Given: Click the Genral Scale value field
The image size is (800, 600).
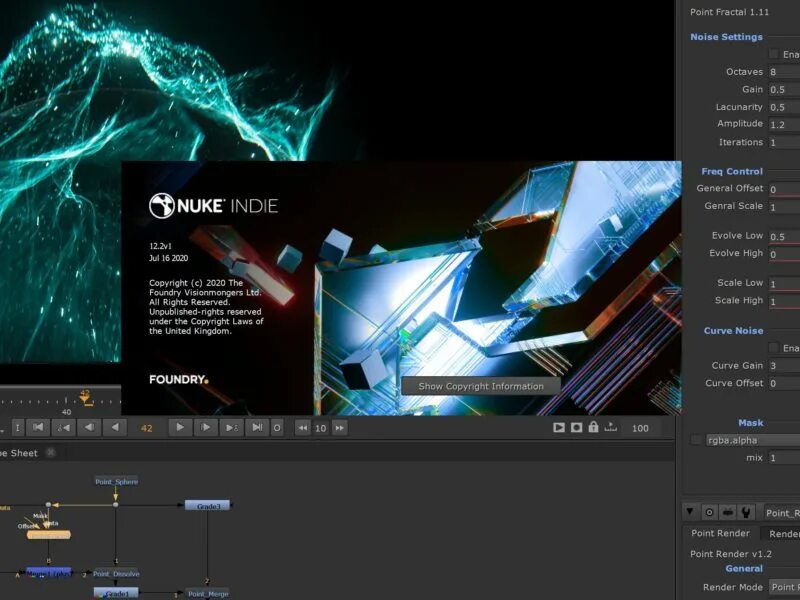Looking at the screenshot, I should tap(784, 207).
